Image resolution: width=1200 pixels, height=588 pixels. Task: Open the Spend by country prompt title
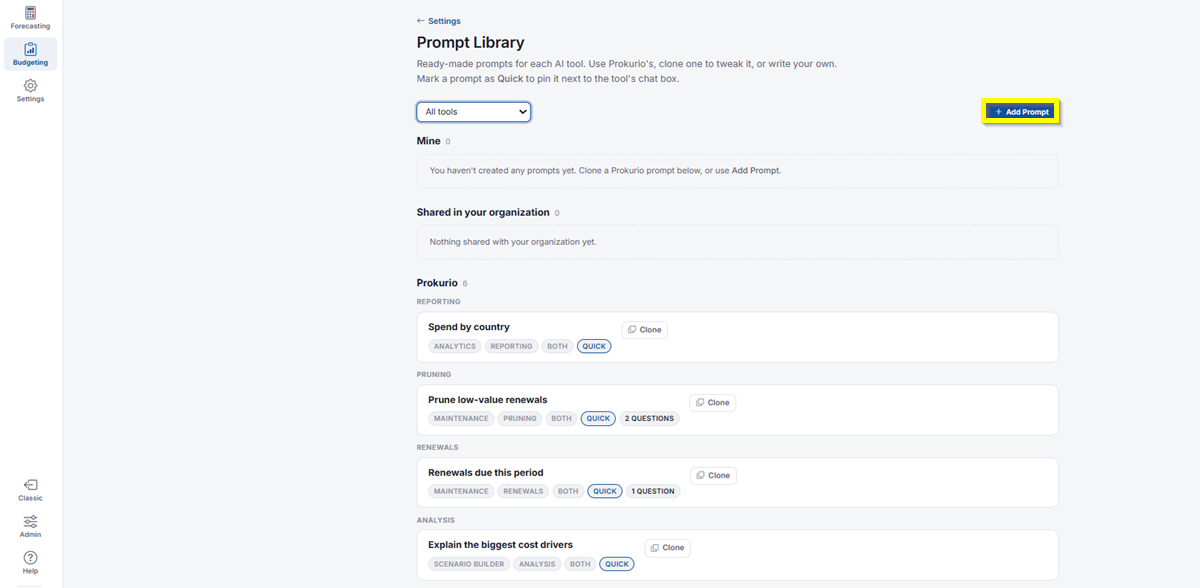tap(469, 327)
